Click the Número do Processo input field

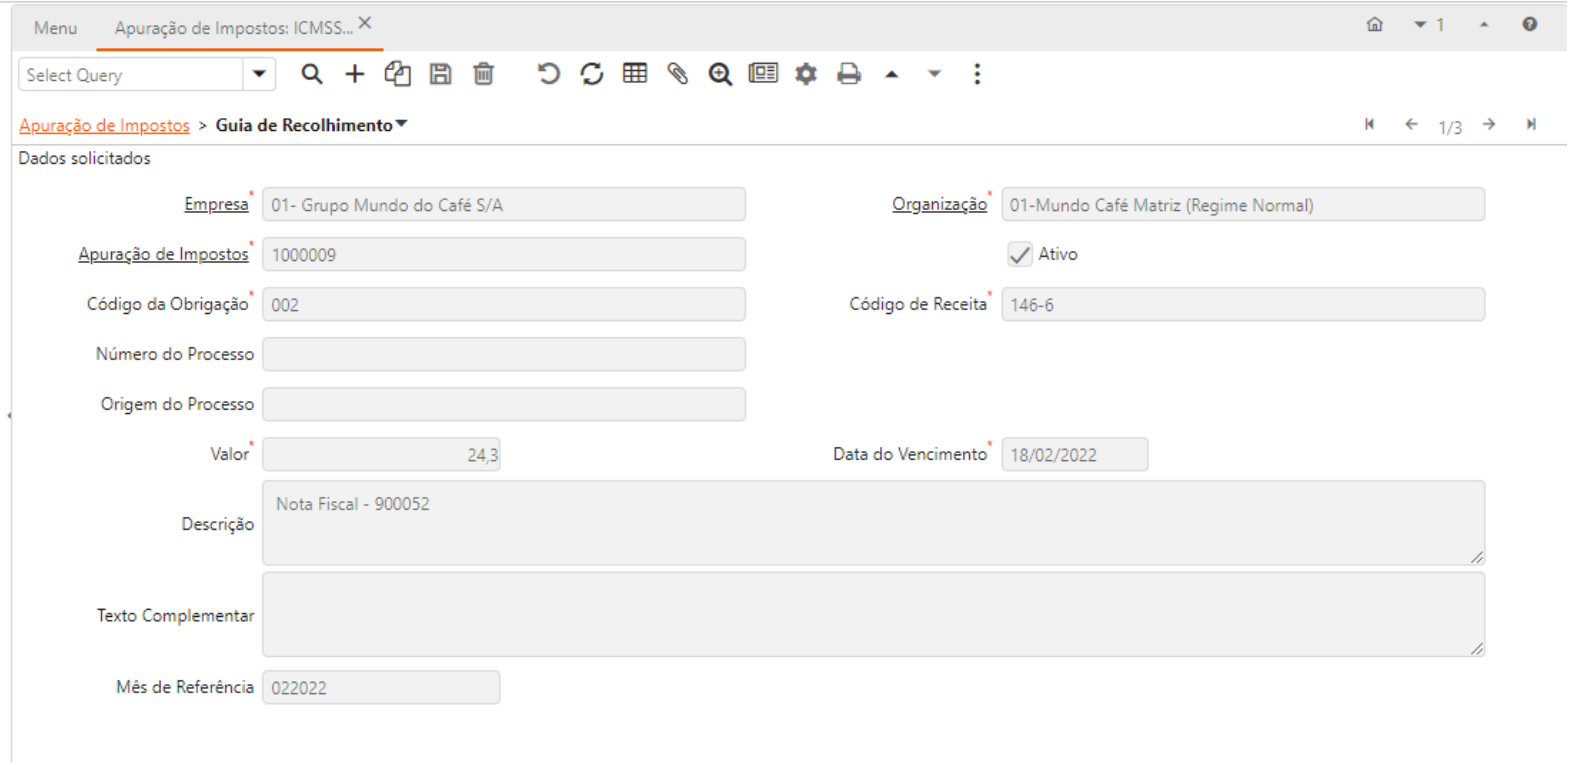(x=503, y=354)
